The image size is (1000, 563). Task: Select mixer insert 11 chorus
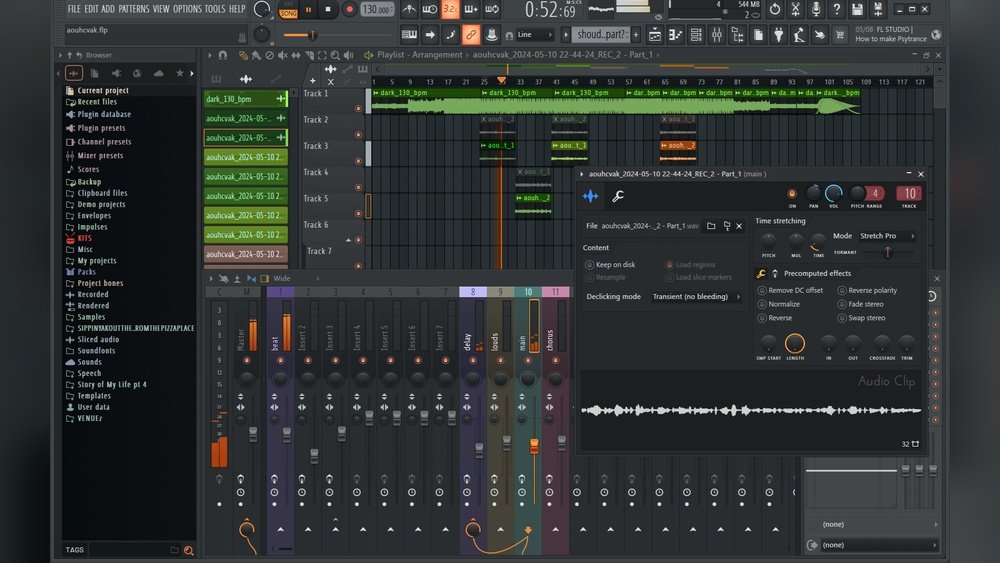555,292
